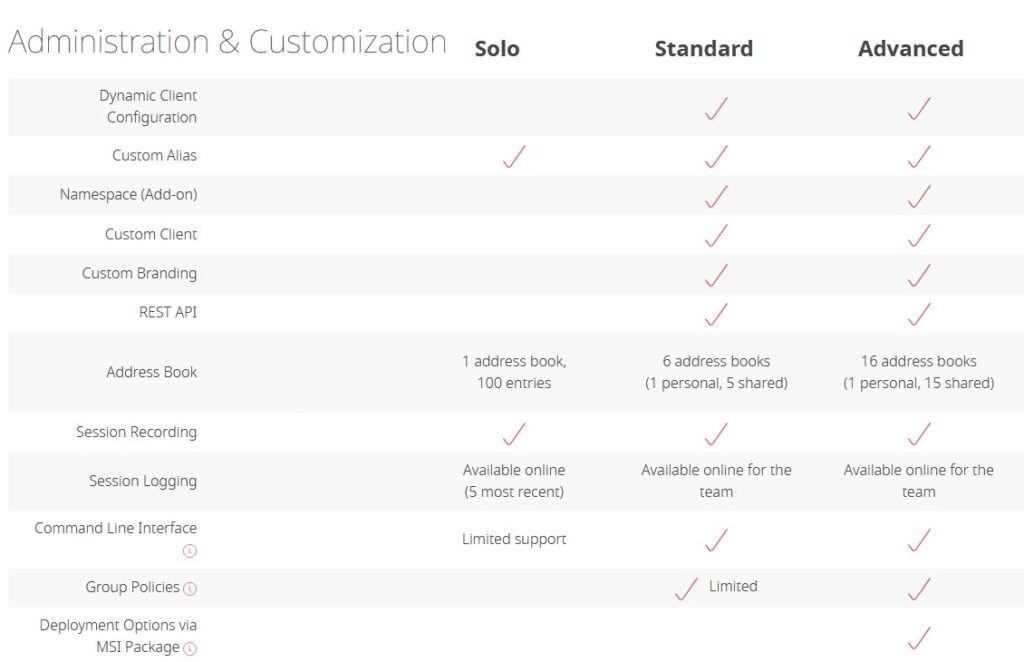Click the Administration & Customization heading
This screenshot has height=662, width=1024.
(x=227, y=42)
